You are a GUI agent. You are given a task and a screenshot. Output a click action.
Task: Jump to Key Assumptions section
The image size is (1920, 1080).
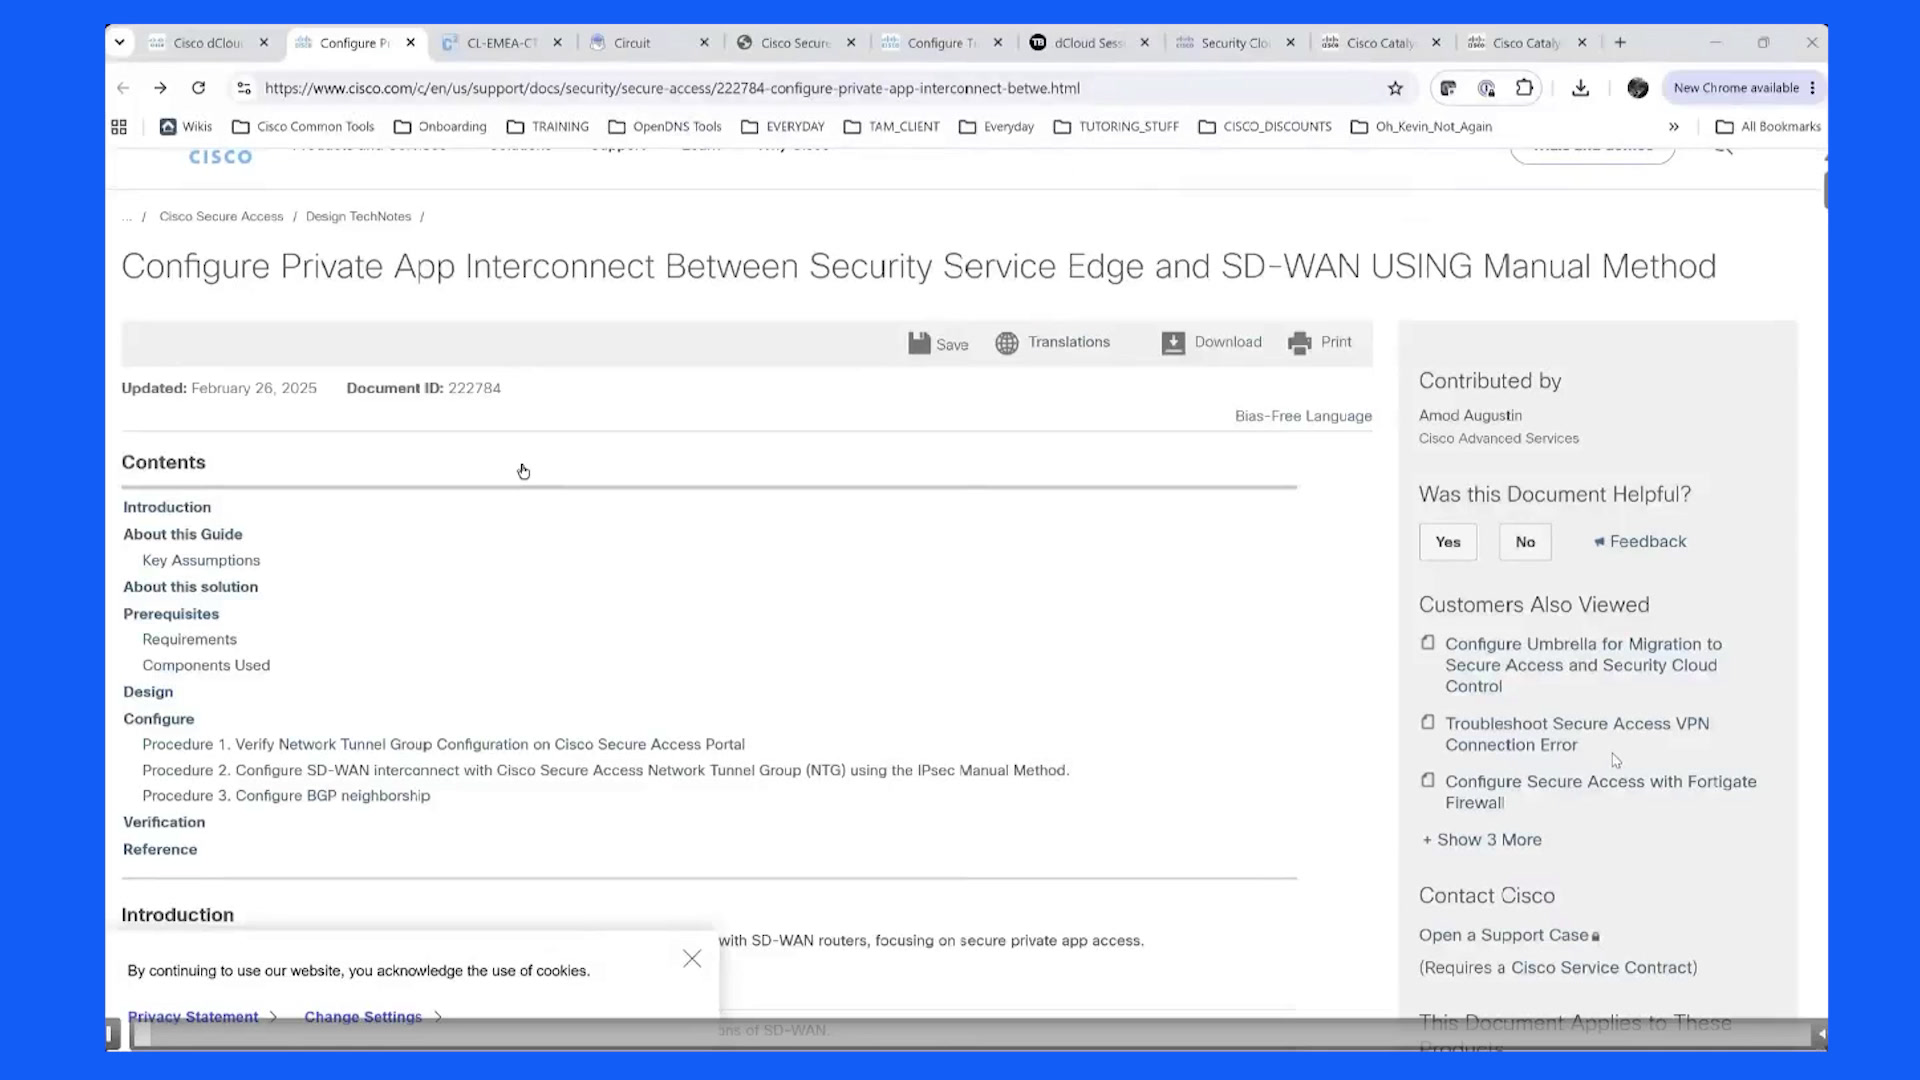click(201, 560)
